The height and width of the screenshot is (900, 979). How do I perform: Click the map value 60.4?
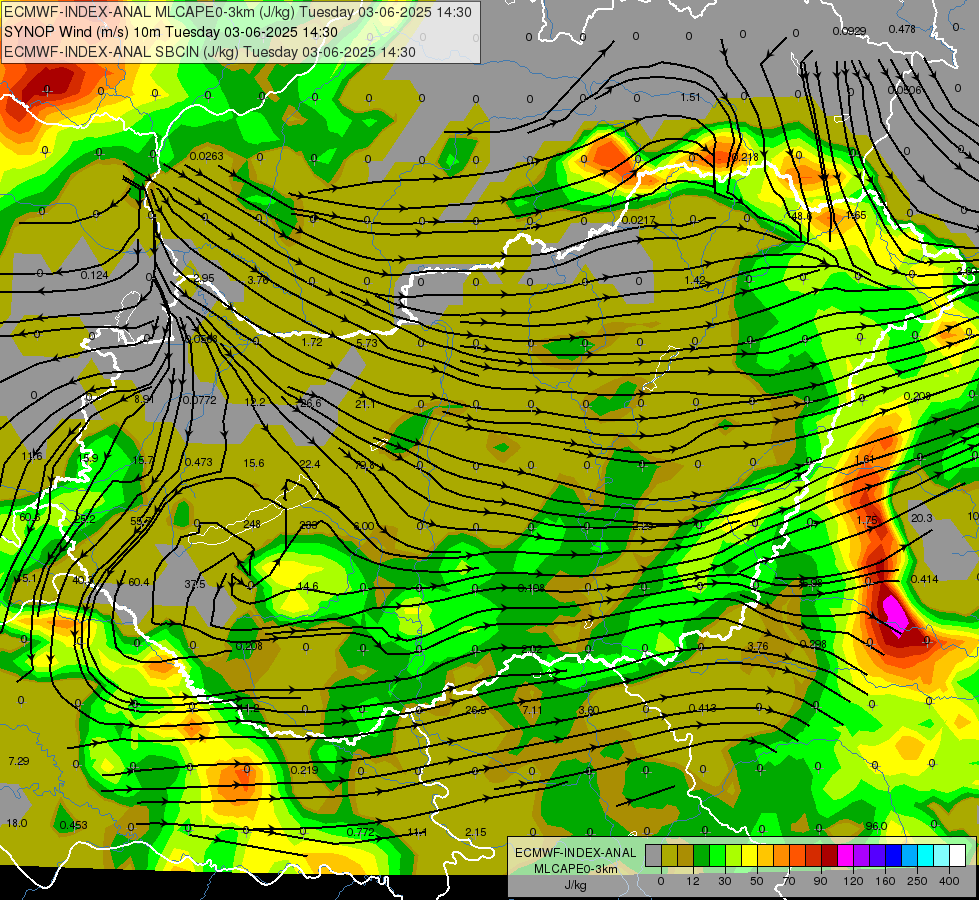[x=139, y=582]
